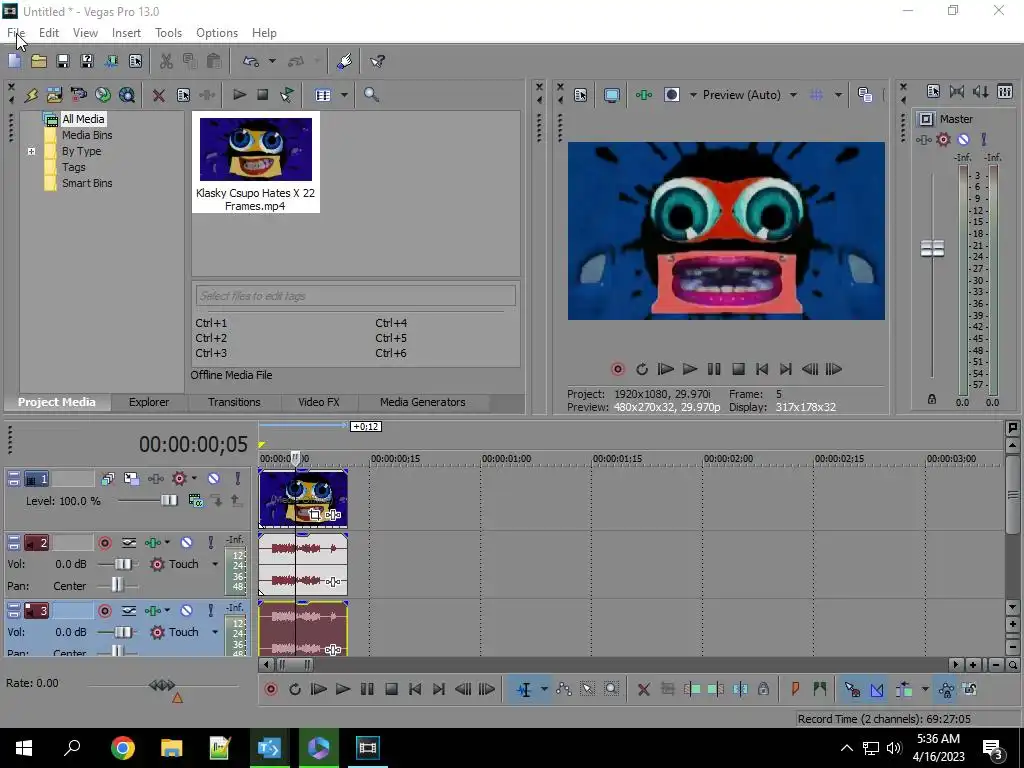Viewport: 1024px width, 768px height.
Task: Open File Explorer from the taskbar
Action: pos(171,748)
